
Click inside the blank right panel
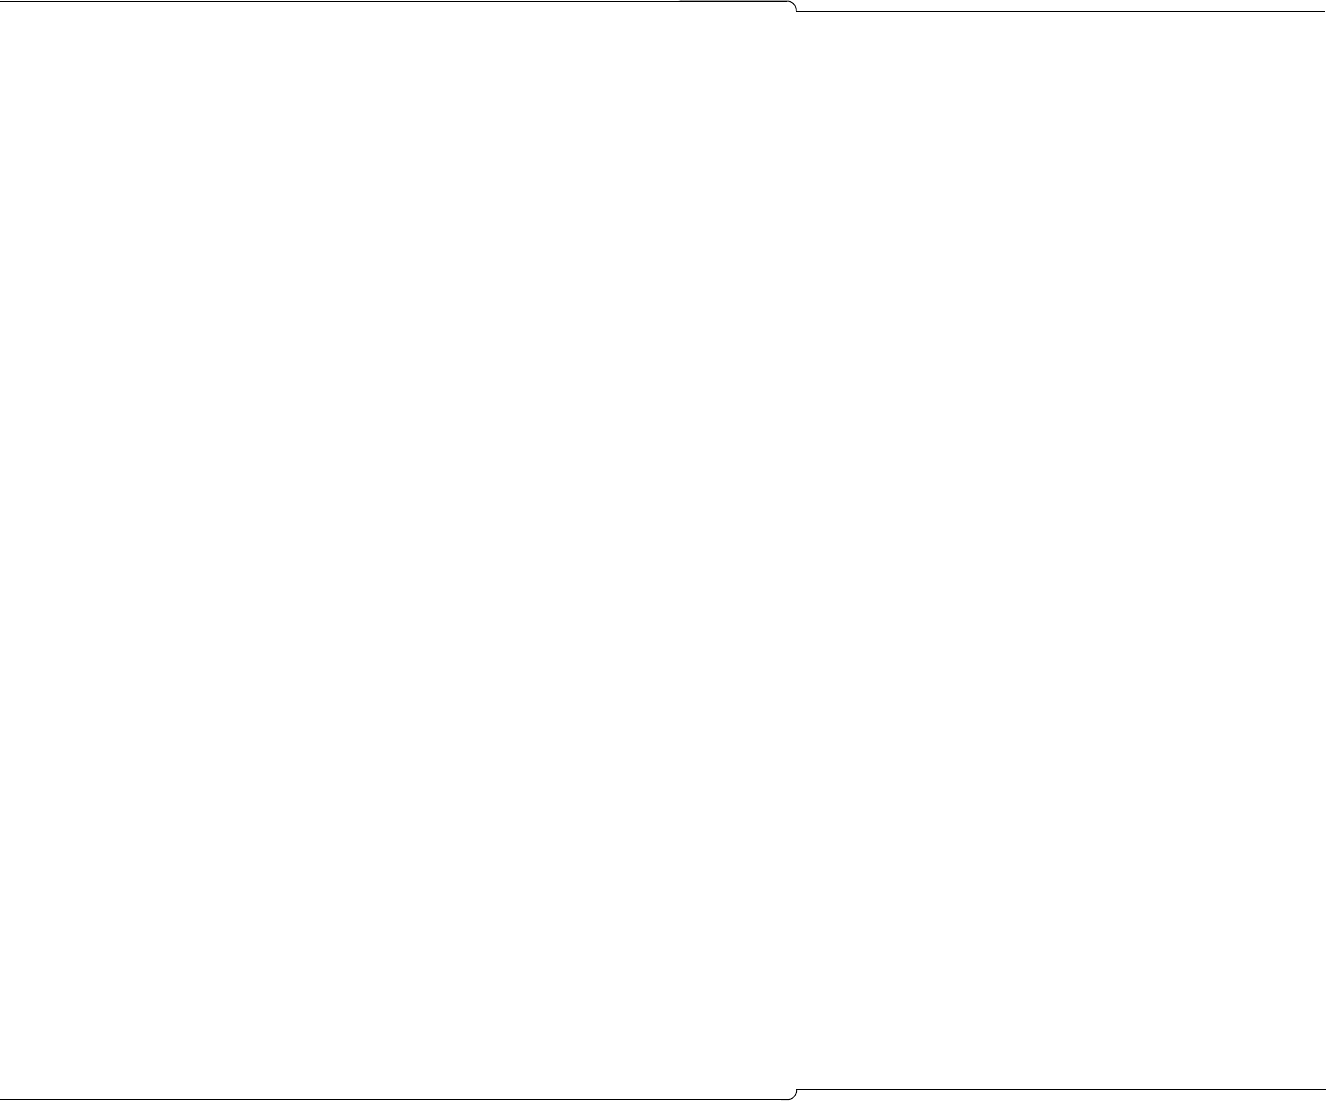[x=1061, y=550]
